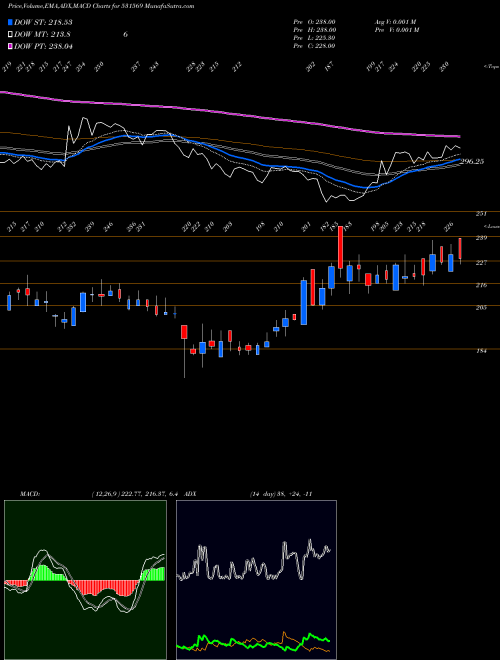
Task: Click the MACD panel title
Action: 29,494
